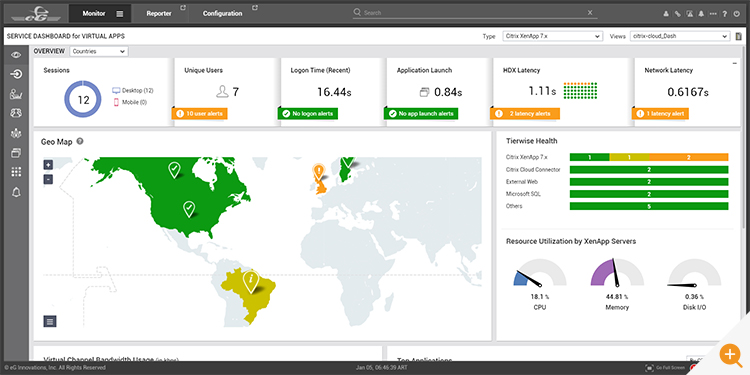The image size is (750, 375).
Task: Click the HDX Latency dot matrix
Action: click(580, 90)
